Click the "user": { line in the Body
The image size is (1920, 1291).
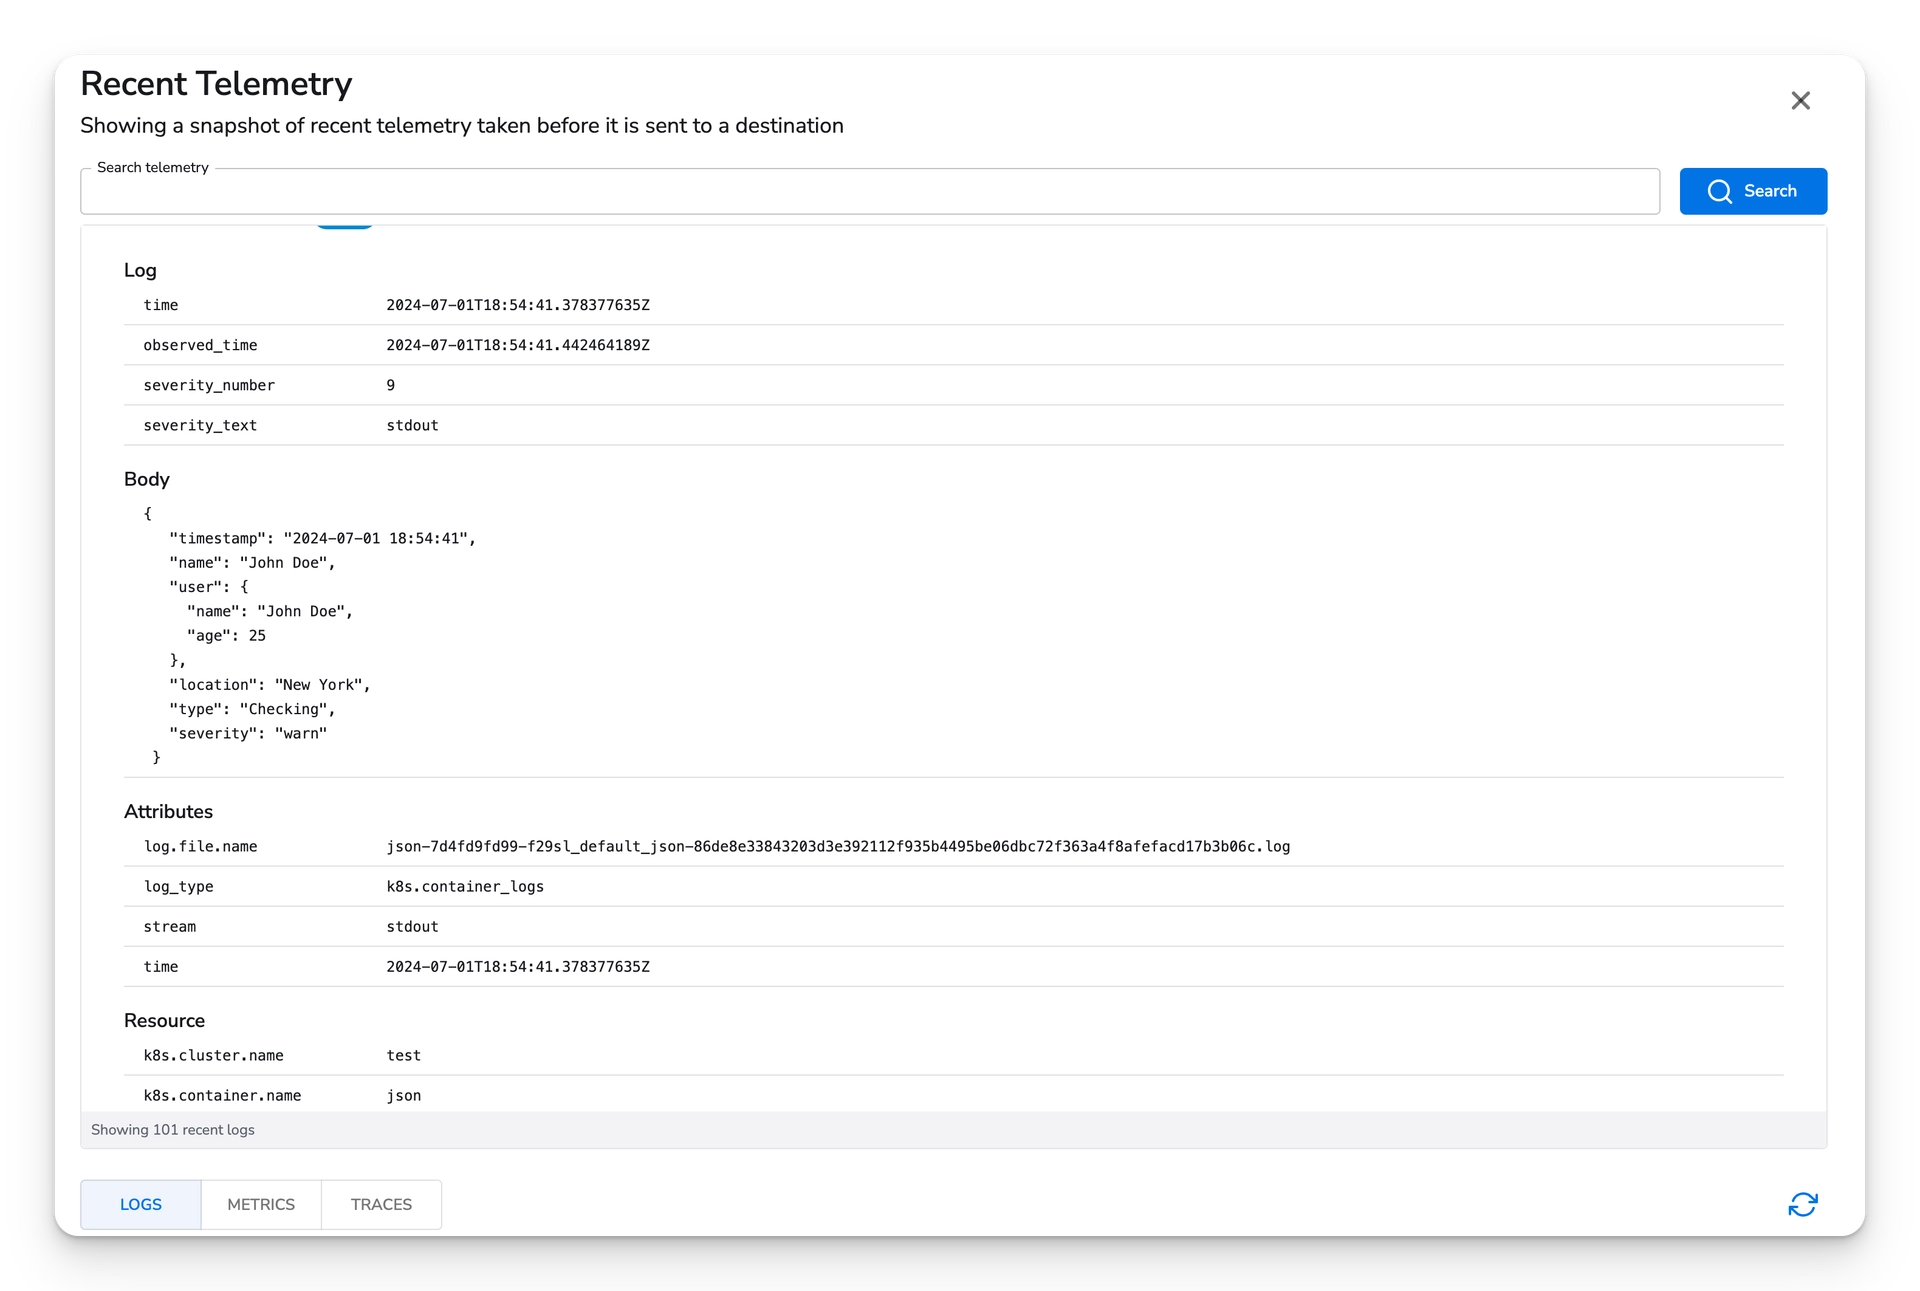click(x=209, y=587)
